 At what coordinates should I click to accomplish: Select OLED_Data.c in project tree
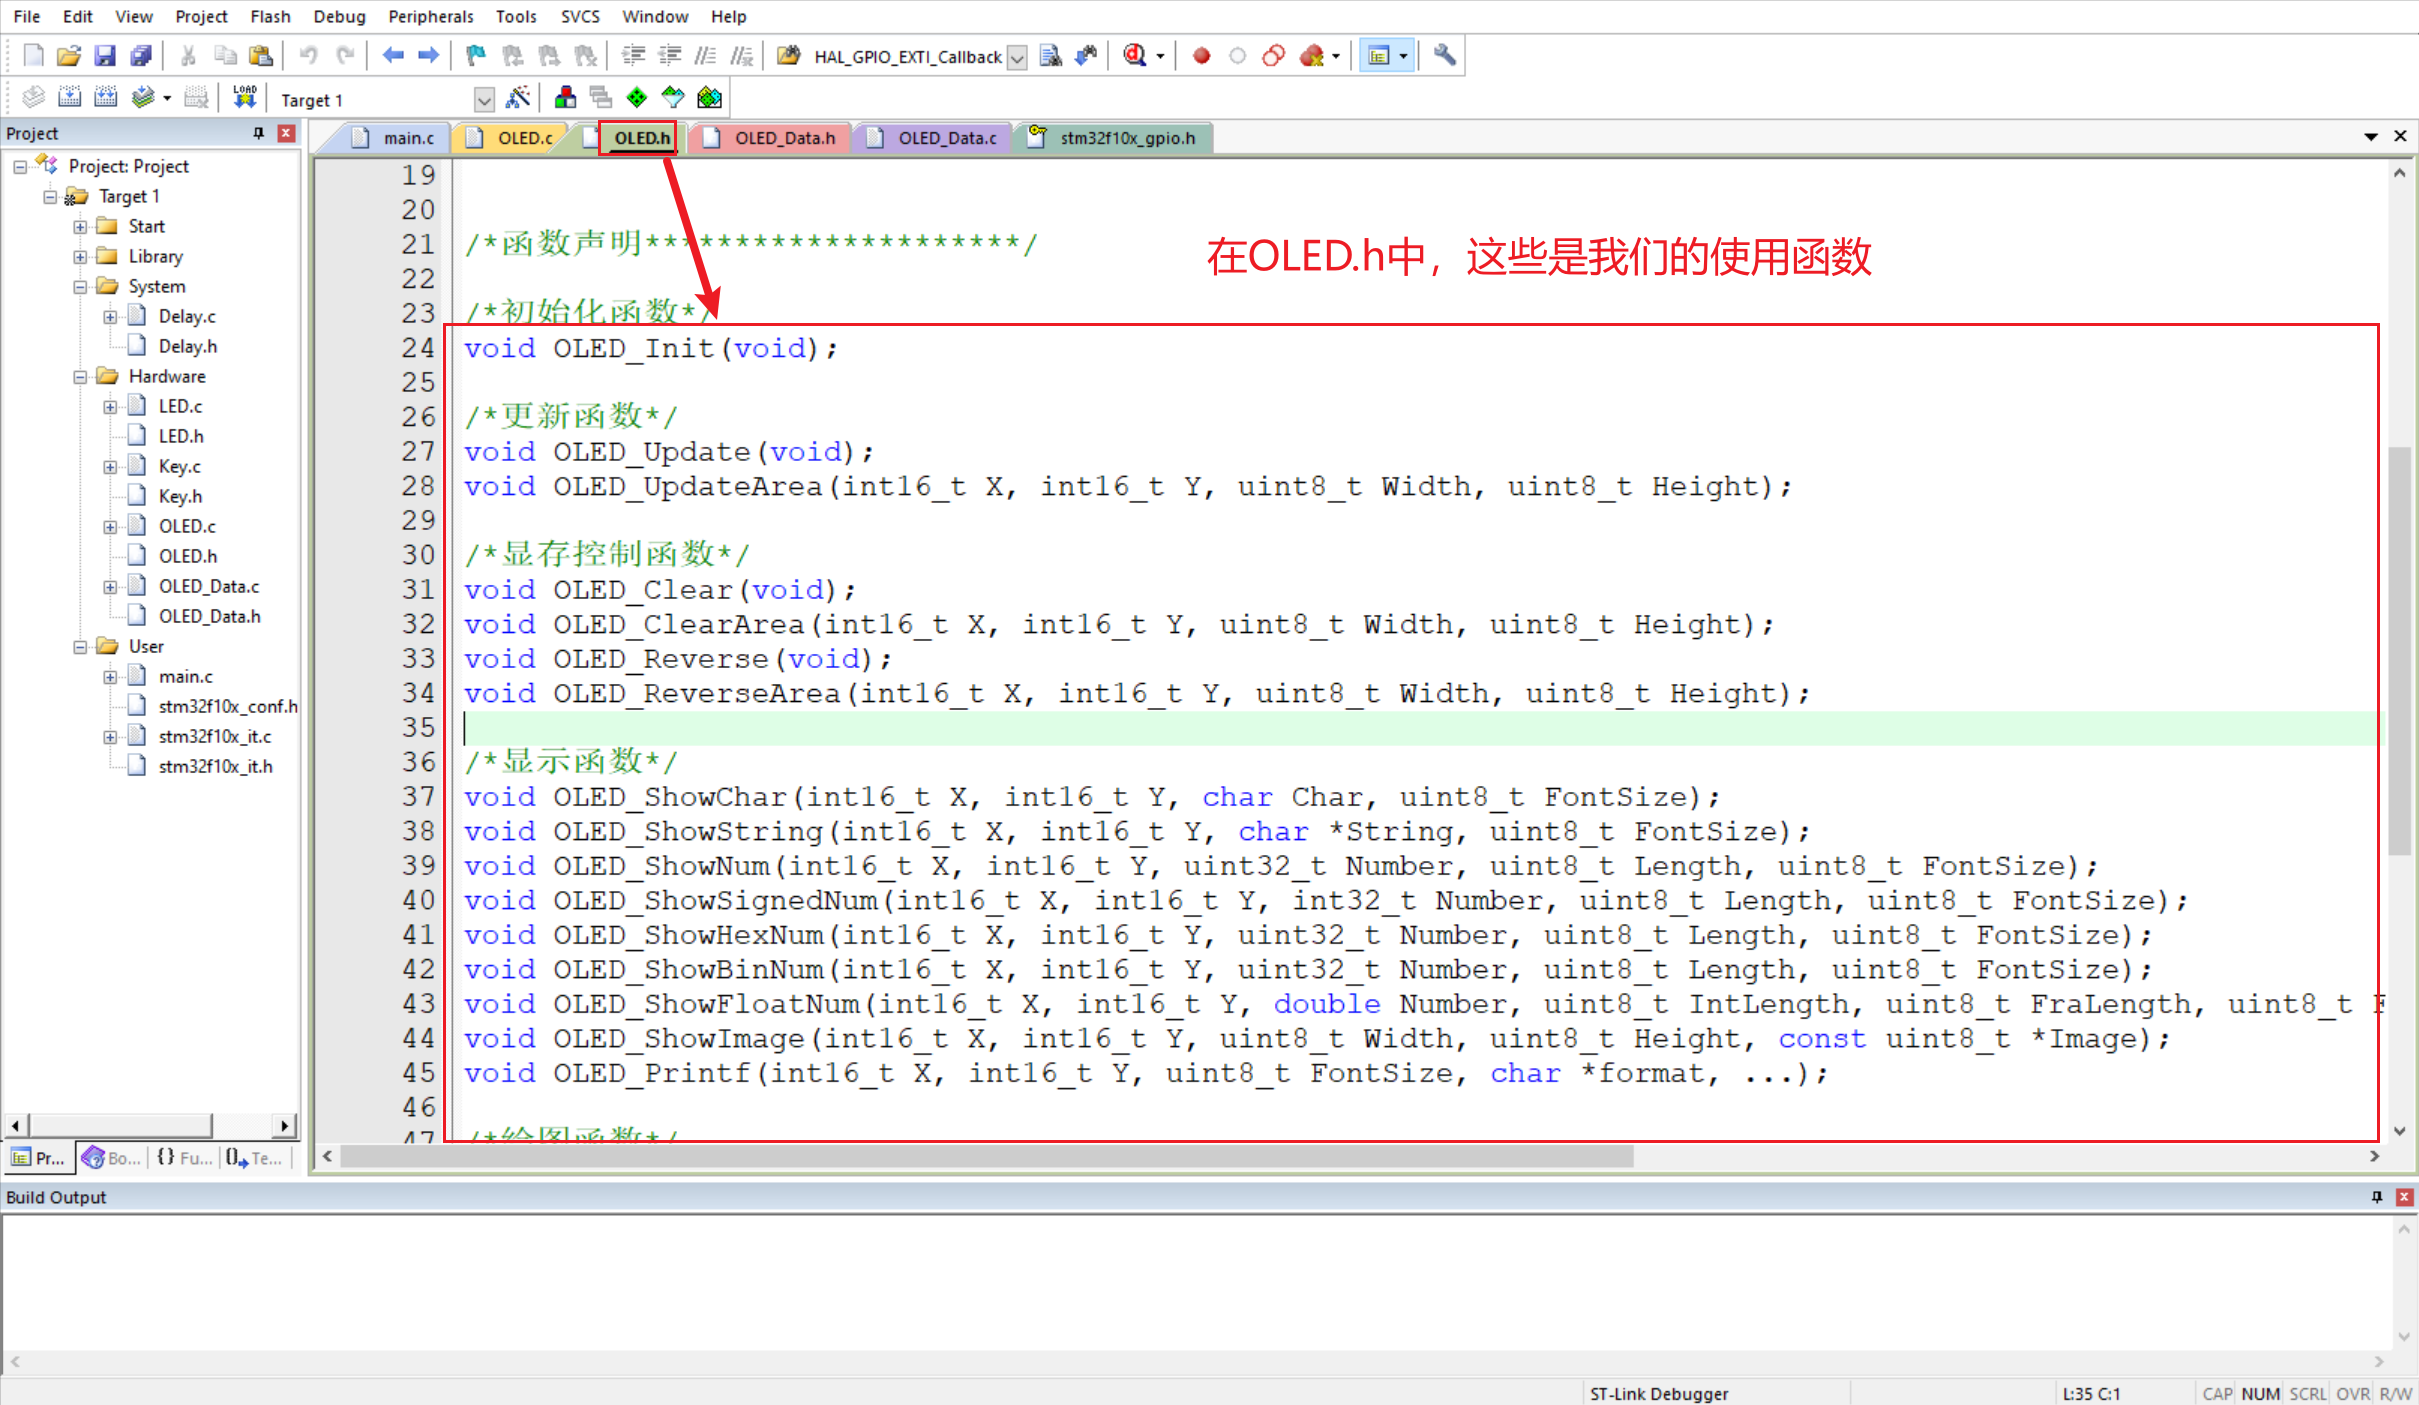point(208,586)
